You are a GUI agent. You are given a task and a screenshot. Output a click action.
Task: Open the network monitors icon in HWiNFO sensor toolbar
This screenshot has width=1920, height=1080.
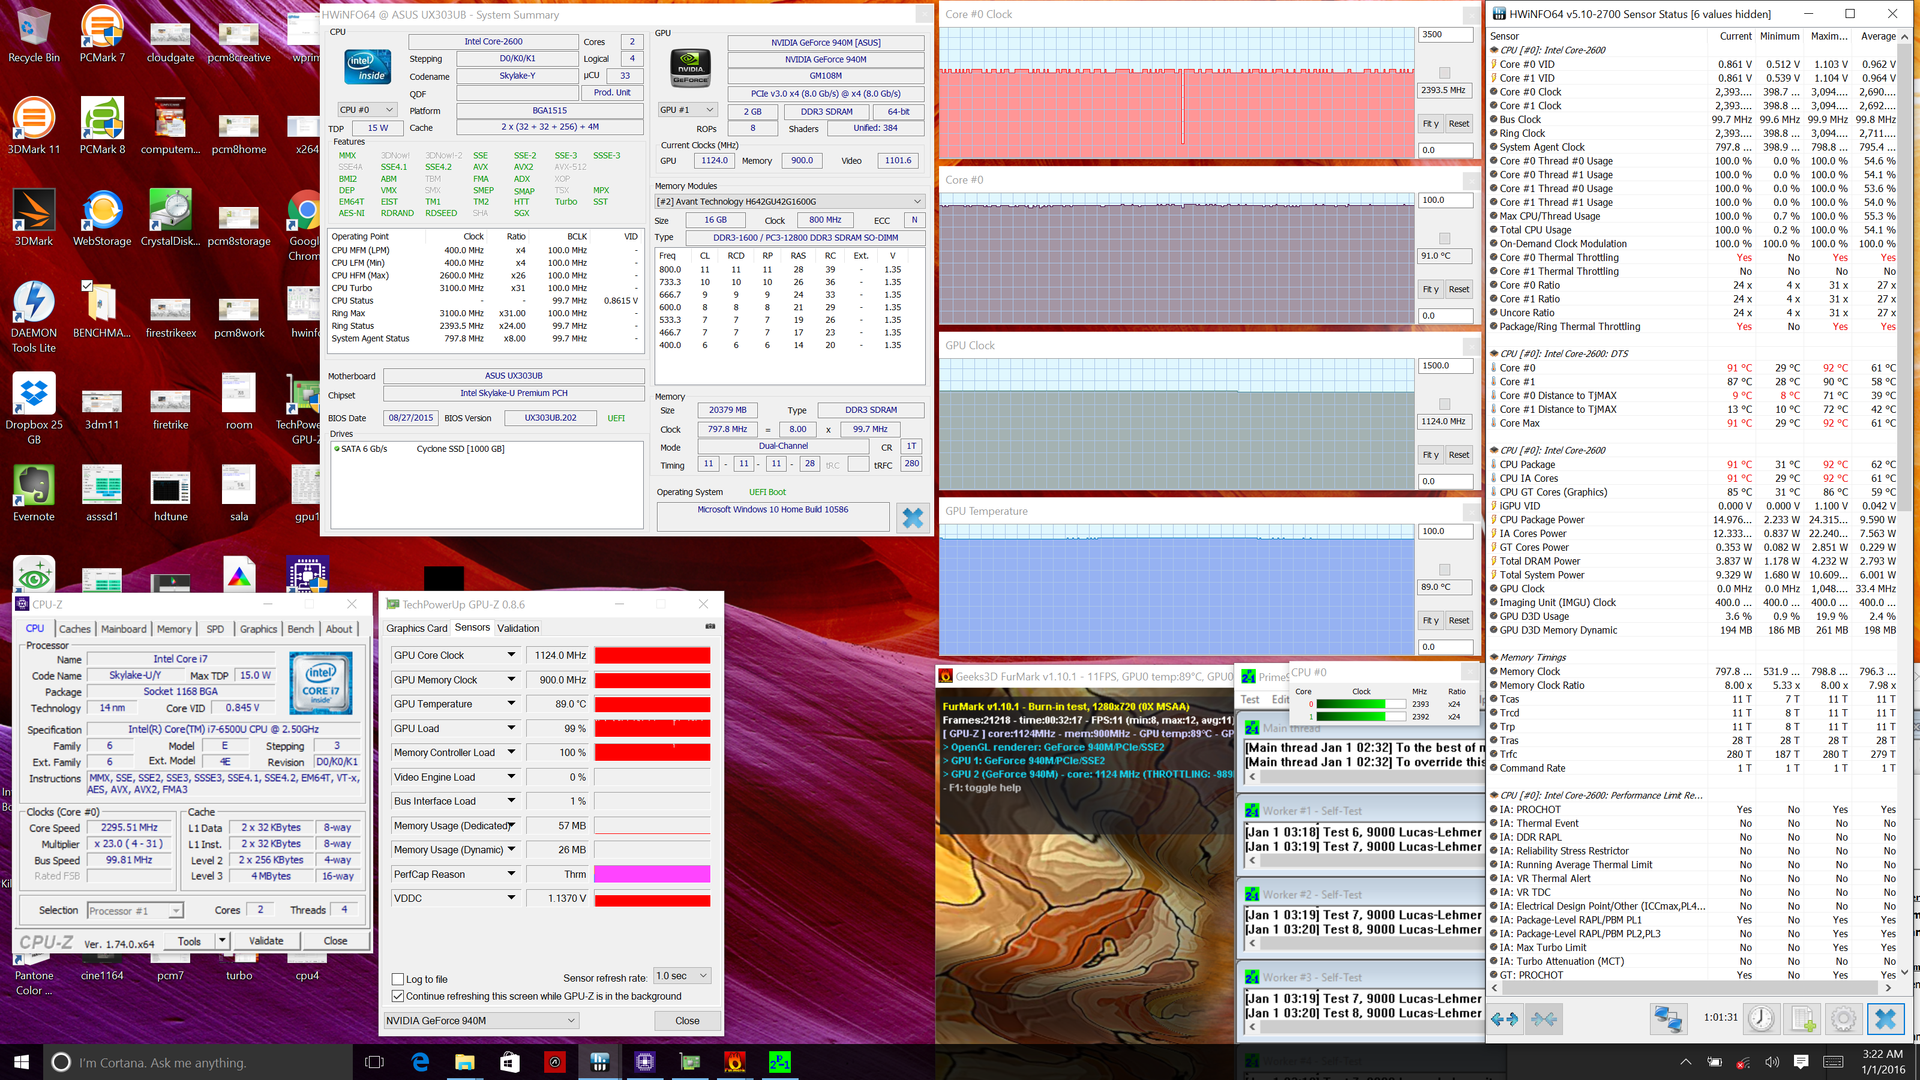1668,1019
